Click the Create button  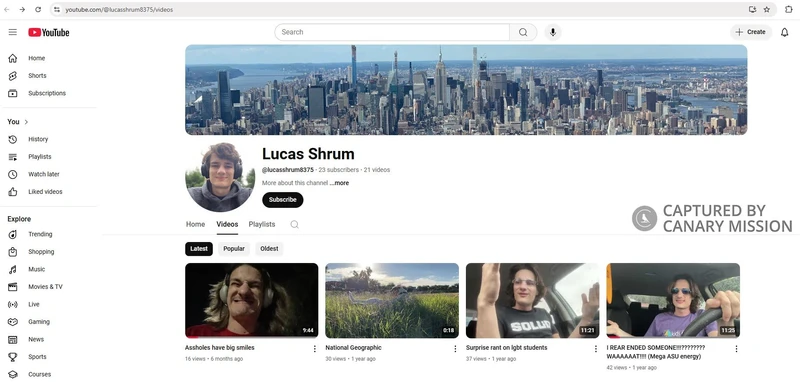pyautogui.click(x=751, y=32)
